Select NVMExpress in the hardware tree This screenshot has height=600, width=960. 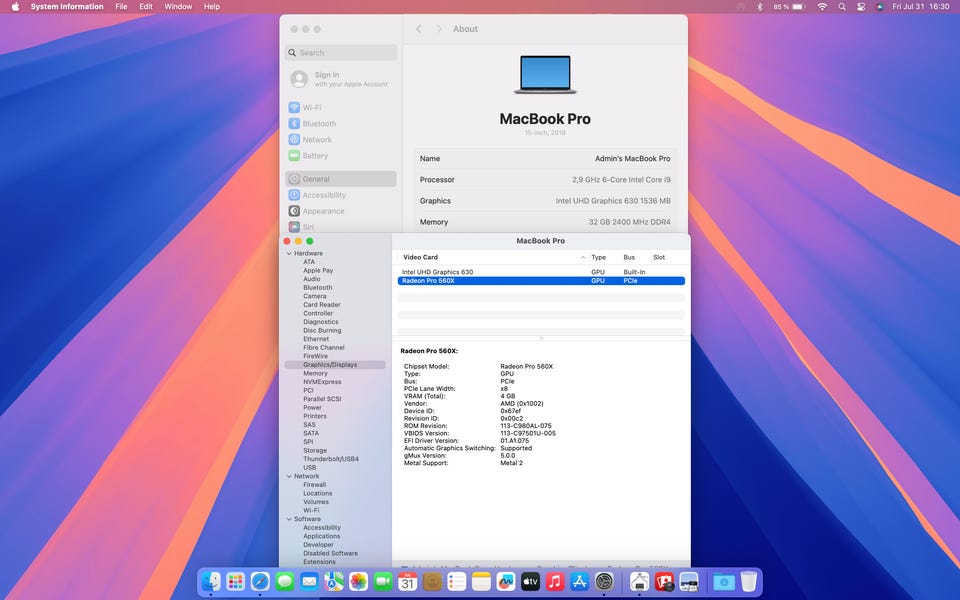point(322,382)
